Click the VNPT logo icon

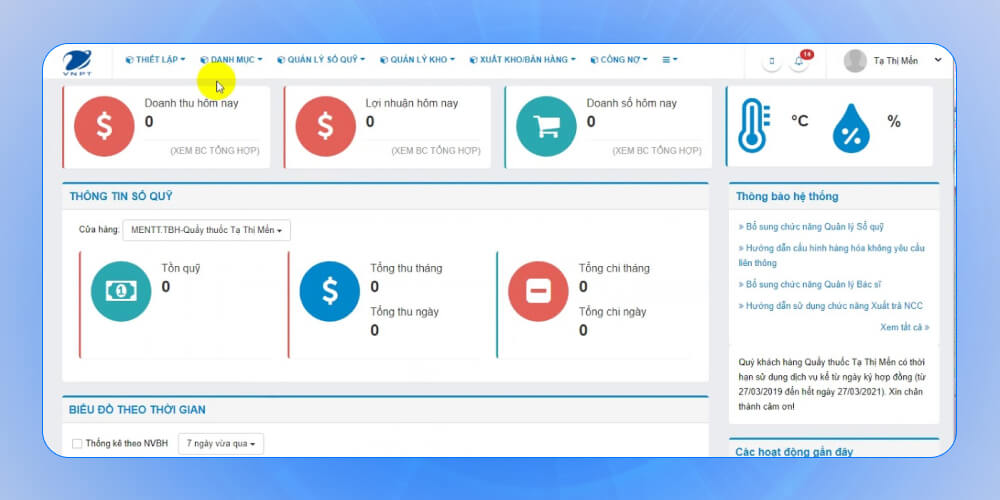click(77, 62)
